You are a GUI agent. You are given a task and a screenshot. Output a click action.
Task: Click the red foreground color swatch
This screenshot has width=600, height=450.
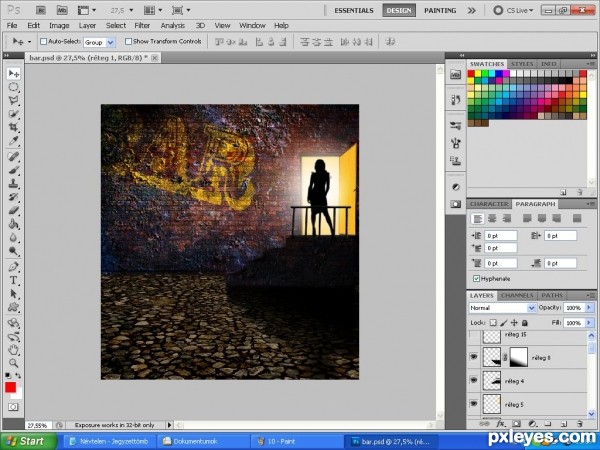point(10,387)
